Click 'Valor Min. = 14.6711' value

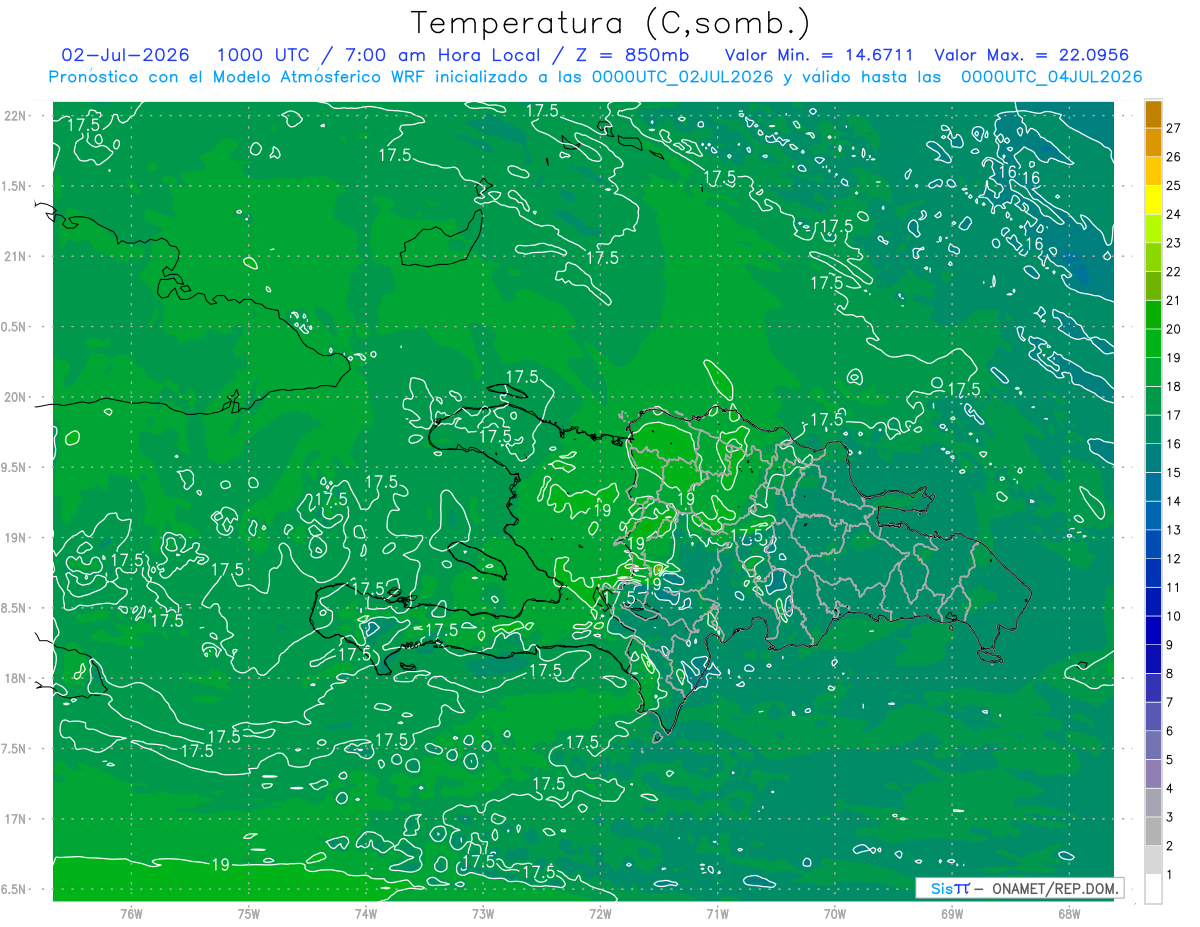point(819,55)
